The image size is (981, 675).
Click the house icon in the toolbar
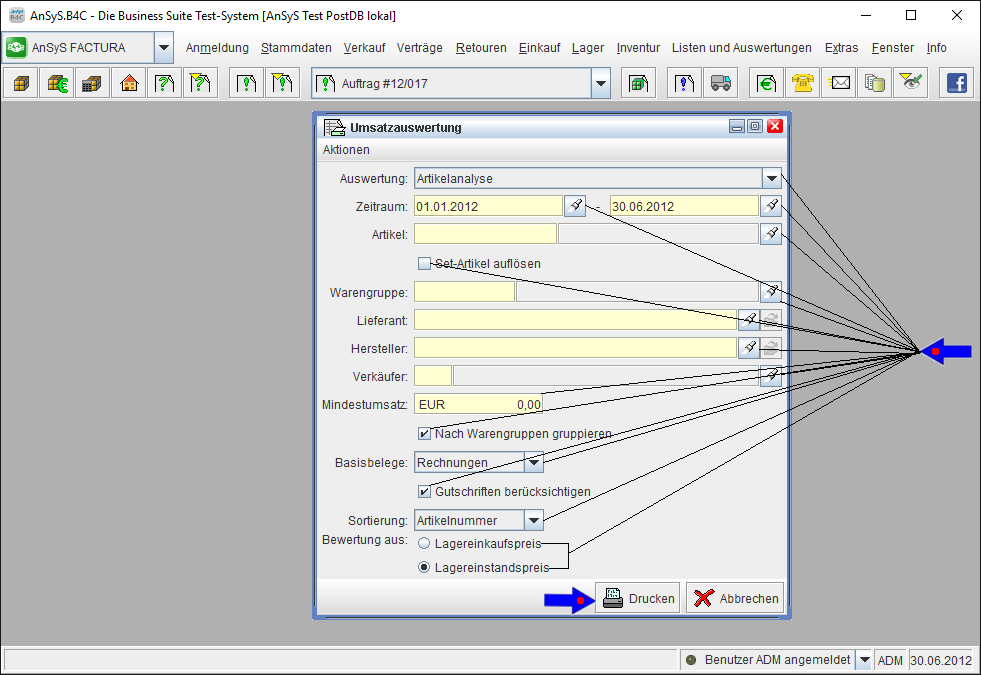tap(128, 84)
